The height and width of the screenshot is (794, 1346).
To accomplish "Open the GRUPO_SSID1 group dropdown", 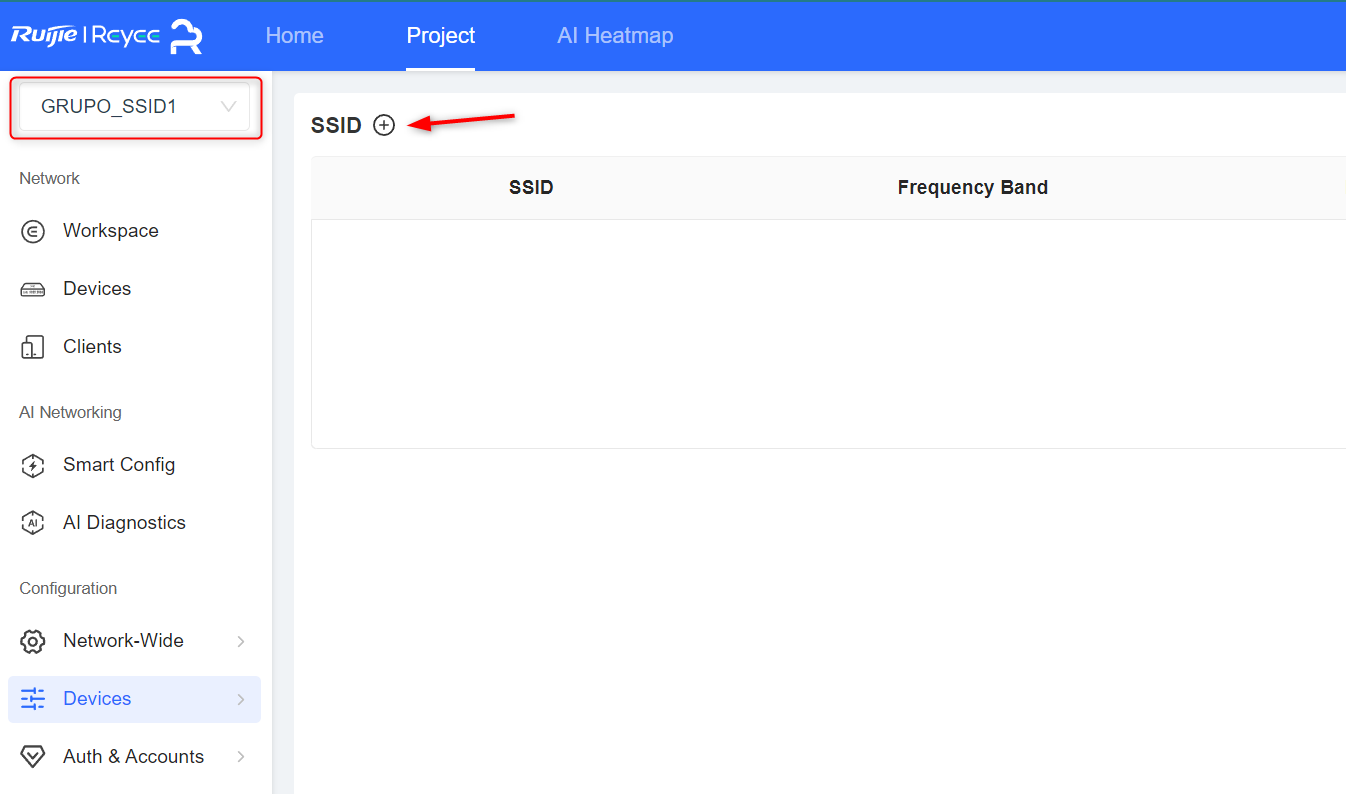I will (135, 107).
